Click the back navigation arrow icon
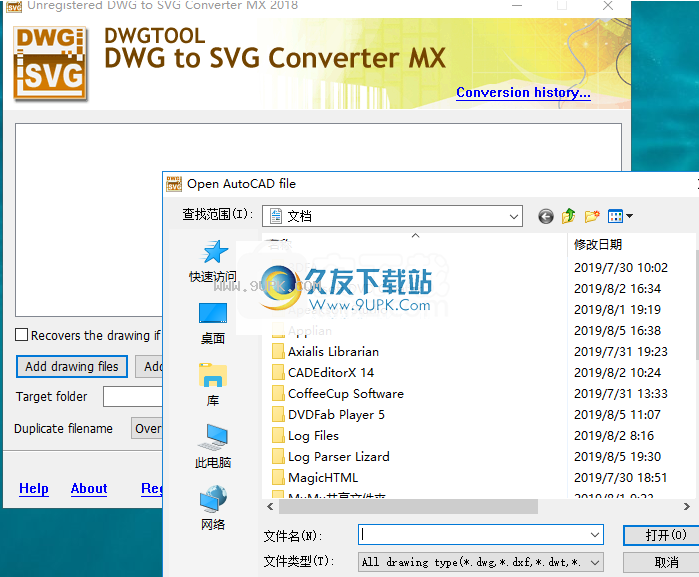This screenshot has height=577, width=699. [546, 216]
